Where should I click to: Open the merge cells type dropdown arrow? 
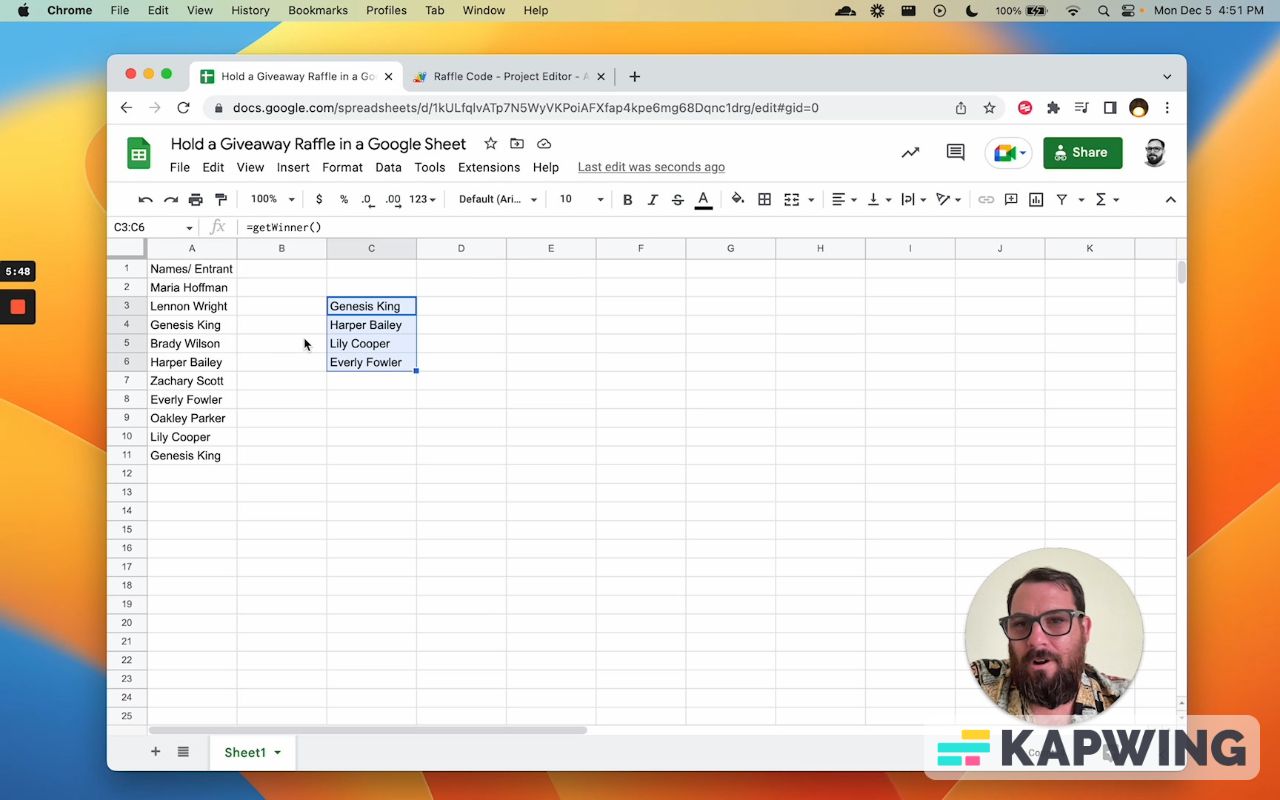[x=811, y=200]
